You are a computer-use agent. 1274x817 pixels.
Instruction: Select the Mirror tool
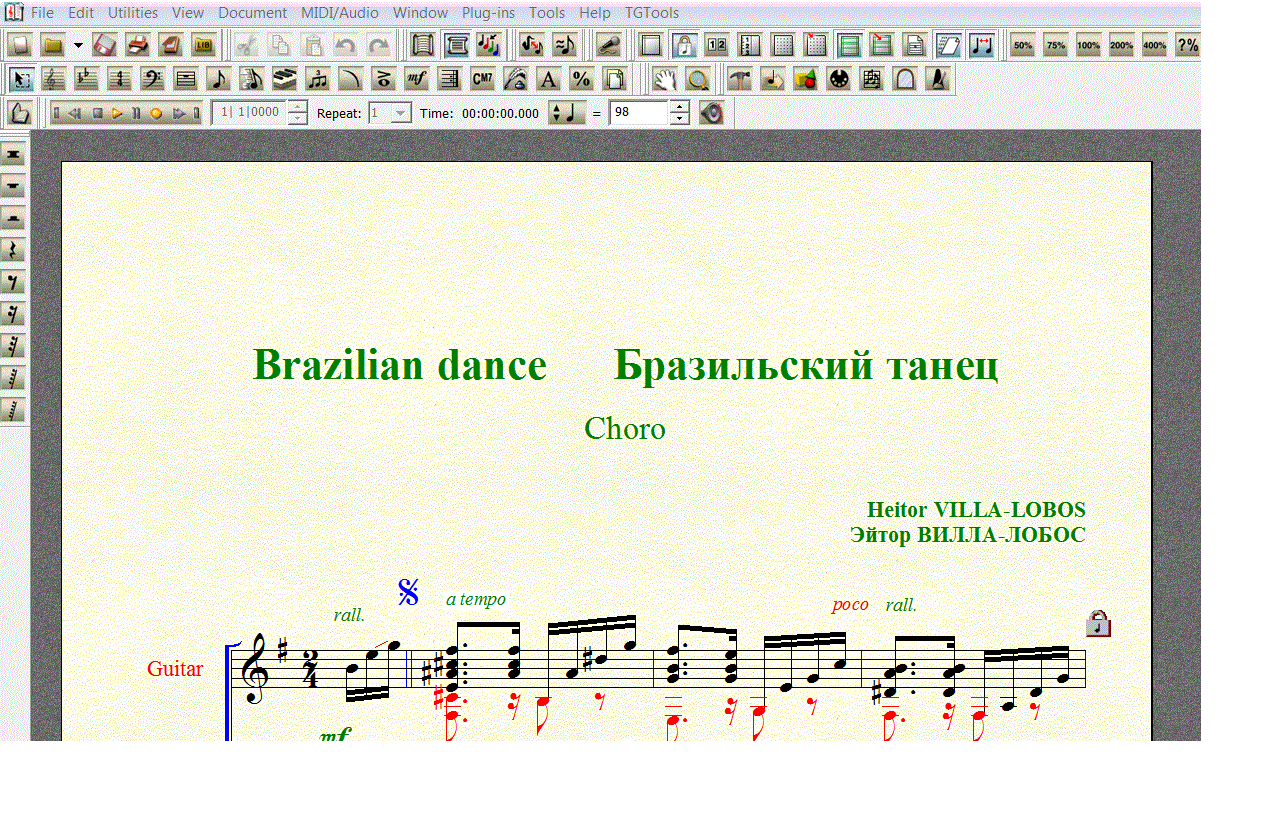[x=905, y=79]
